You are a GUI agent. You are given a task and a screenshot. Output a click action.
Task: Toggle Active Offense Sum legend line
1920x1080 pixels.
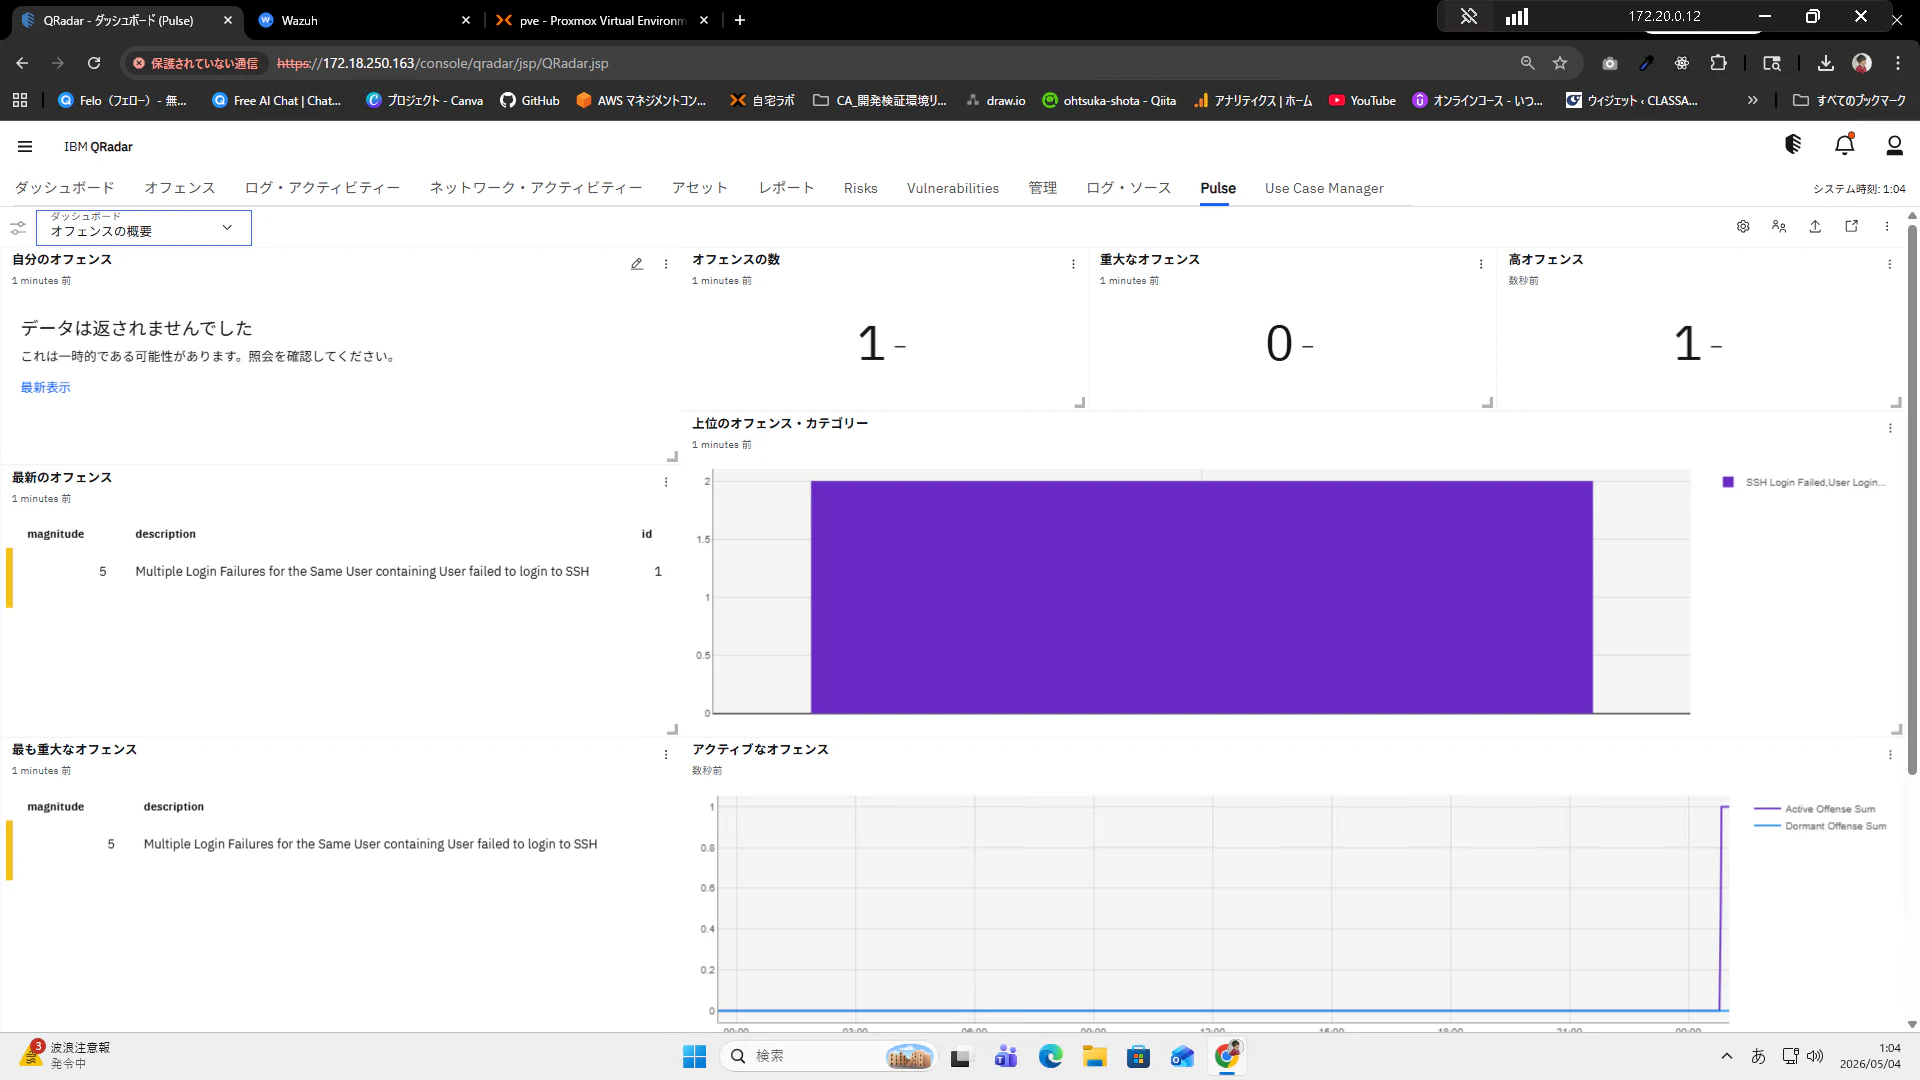1767,809
